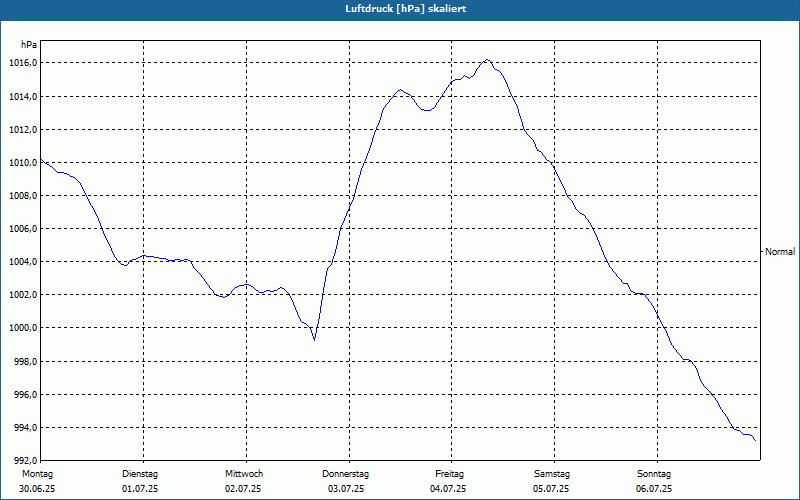Screen dimensions: 800x500
Task: Click the '992,0' axis value
Action: [26, 461]
